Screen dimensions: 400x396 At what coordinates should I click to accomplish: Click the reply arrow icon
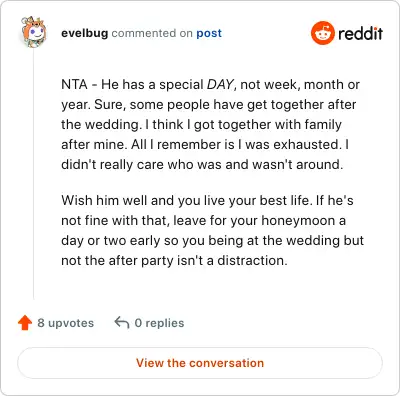tap(122, 323)
